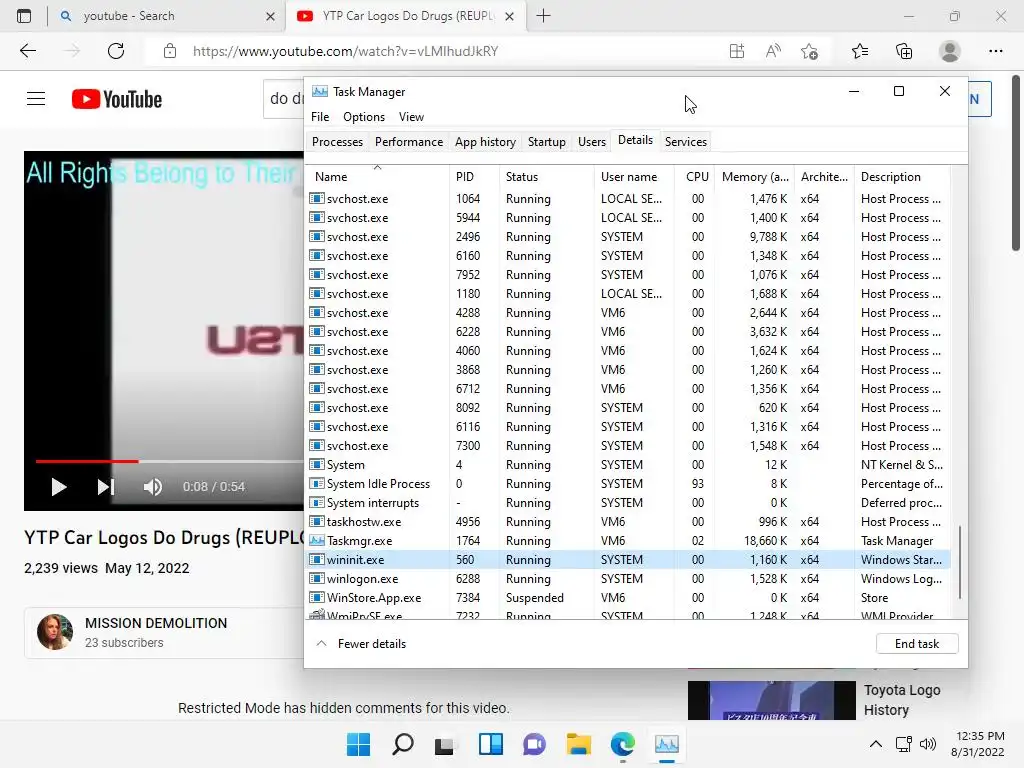The image size is (1024, 768).
Task: Switch to the Performance tab
Action: [409, 142]
